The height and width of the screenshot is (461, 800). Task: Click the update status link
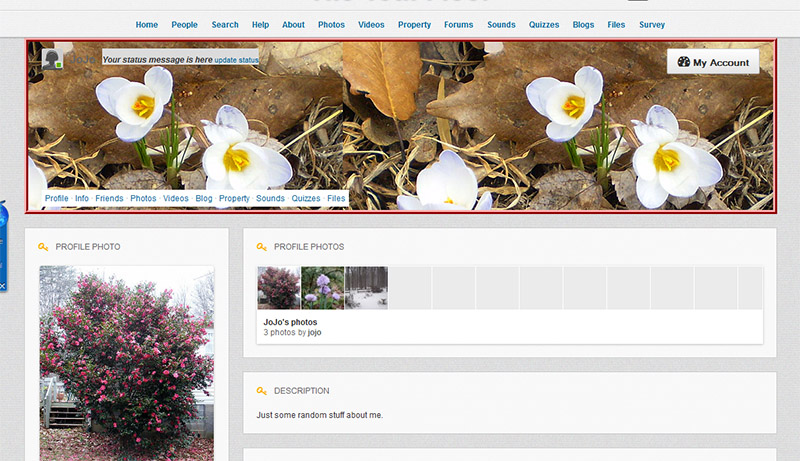click(236, 60)
